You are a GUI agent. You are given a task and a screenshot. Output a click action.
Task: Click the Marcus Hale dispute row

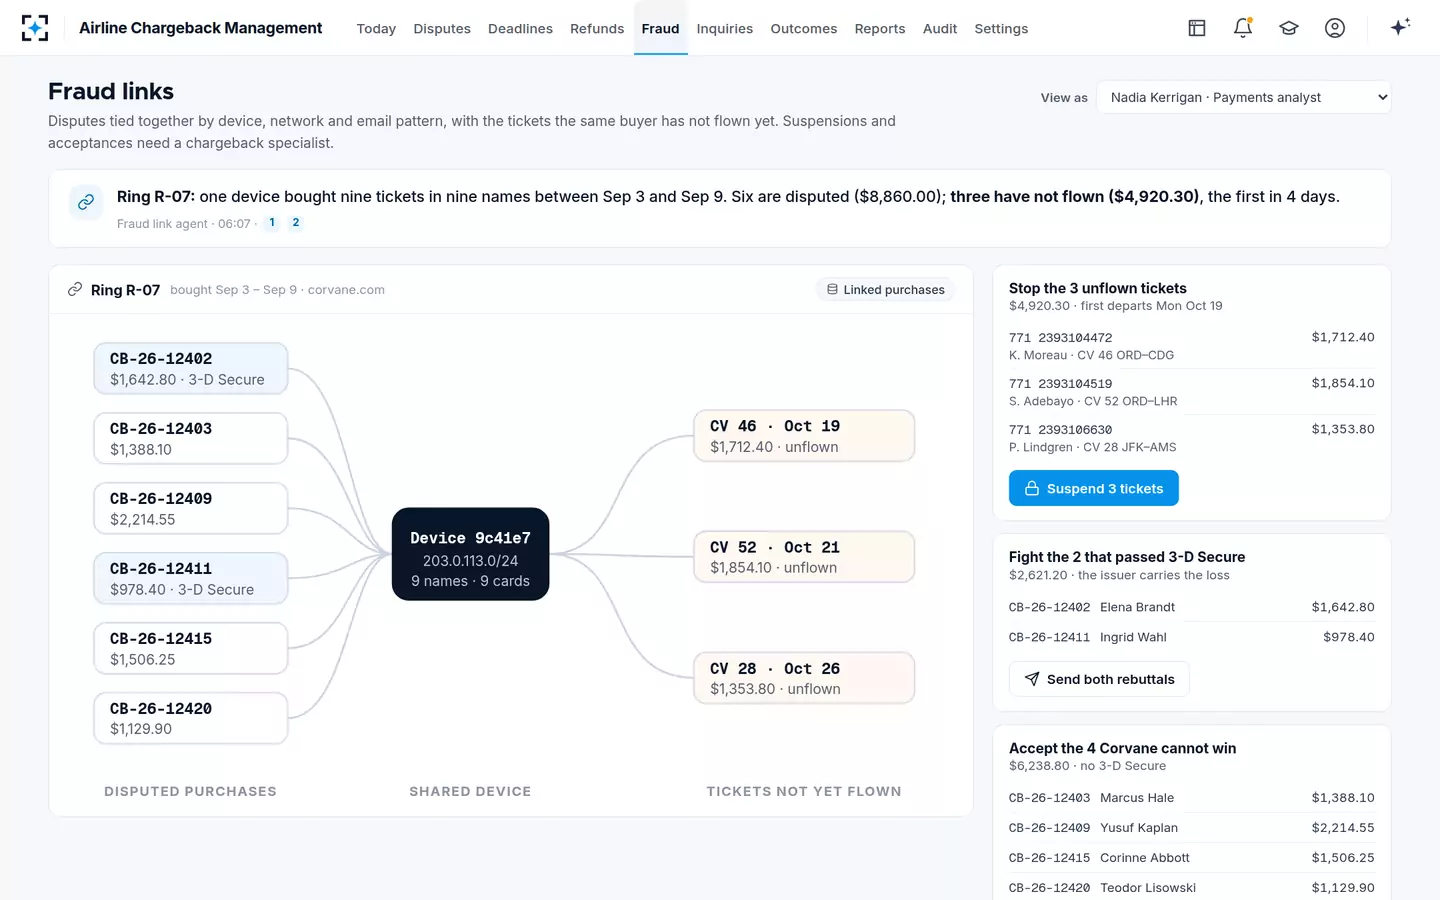[1192, 798]
